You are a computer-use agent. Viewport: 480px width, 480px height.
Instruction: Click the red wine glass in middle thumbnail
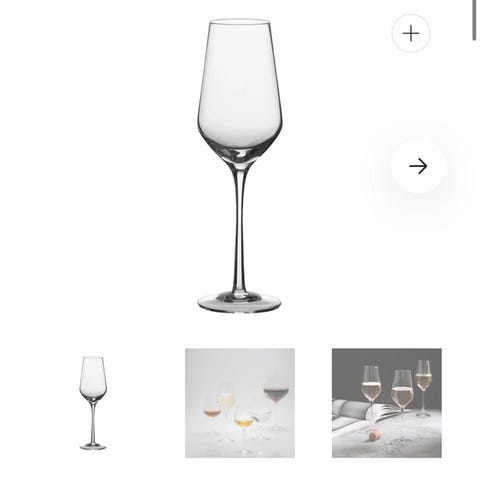(x=276, y=400)
